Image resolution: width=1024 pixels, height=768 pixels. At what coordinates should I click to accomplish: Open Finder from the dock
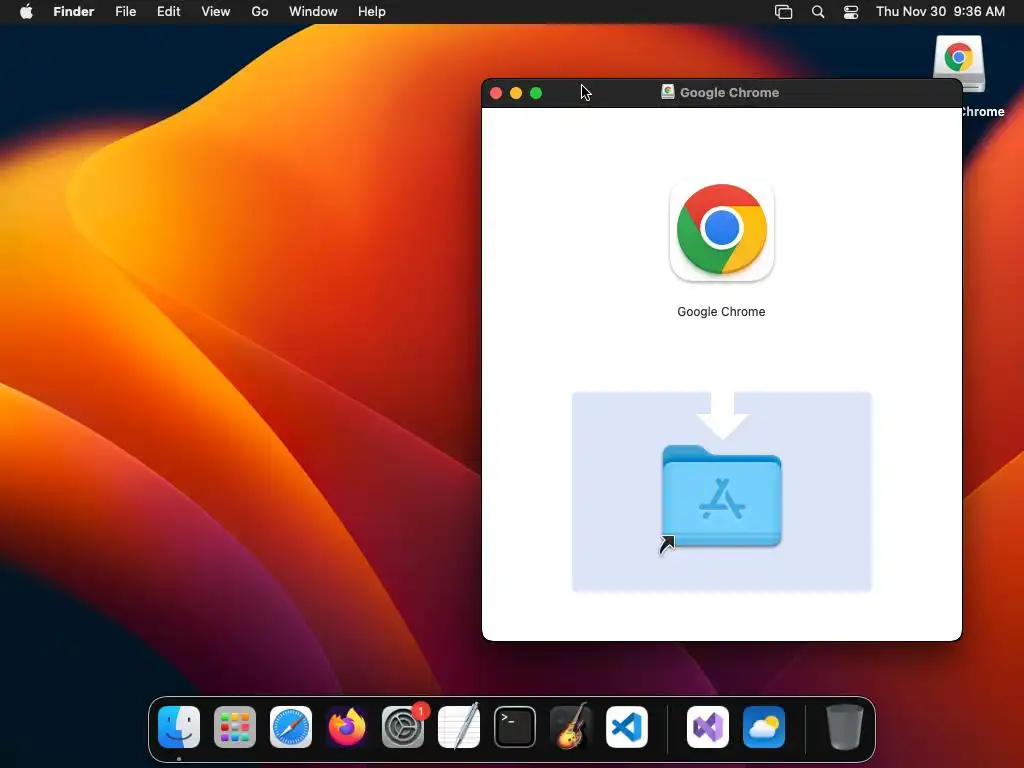tap(179, 727)
